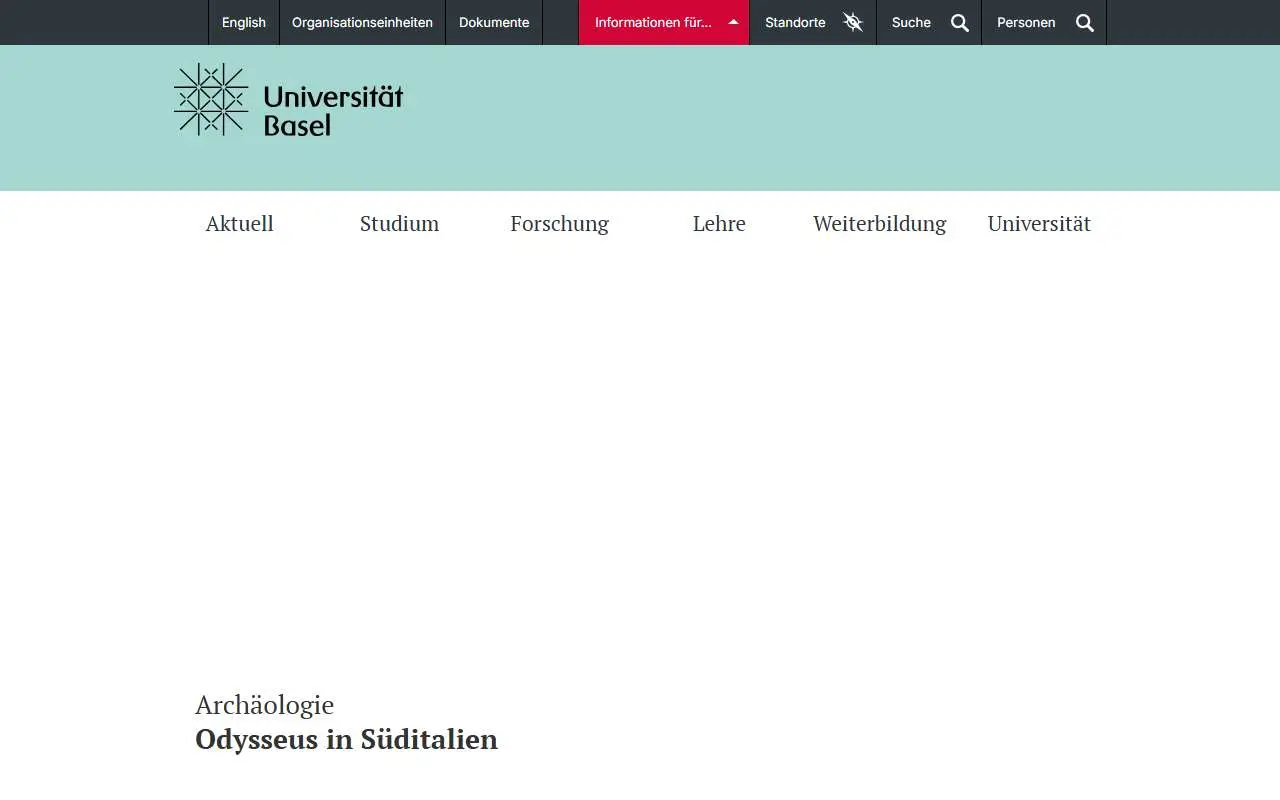Open the Weiterbildung menu

pyautogui.click(x=880, y=224)
